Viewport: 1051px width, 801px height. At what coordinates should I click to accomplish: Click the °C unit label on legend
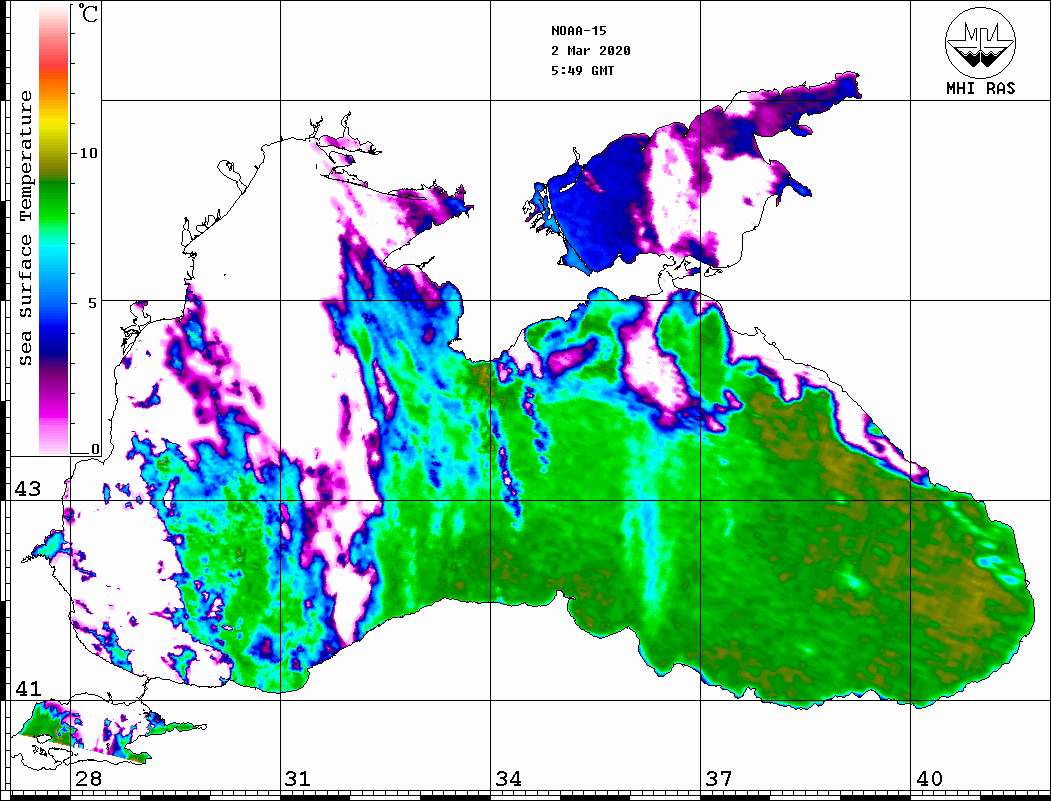pos(88,13)
